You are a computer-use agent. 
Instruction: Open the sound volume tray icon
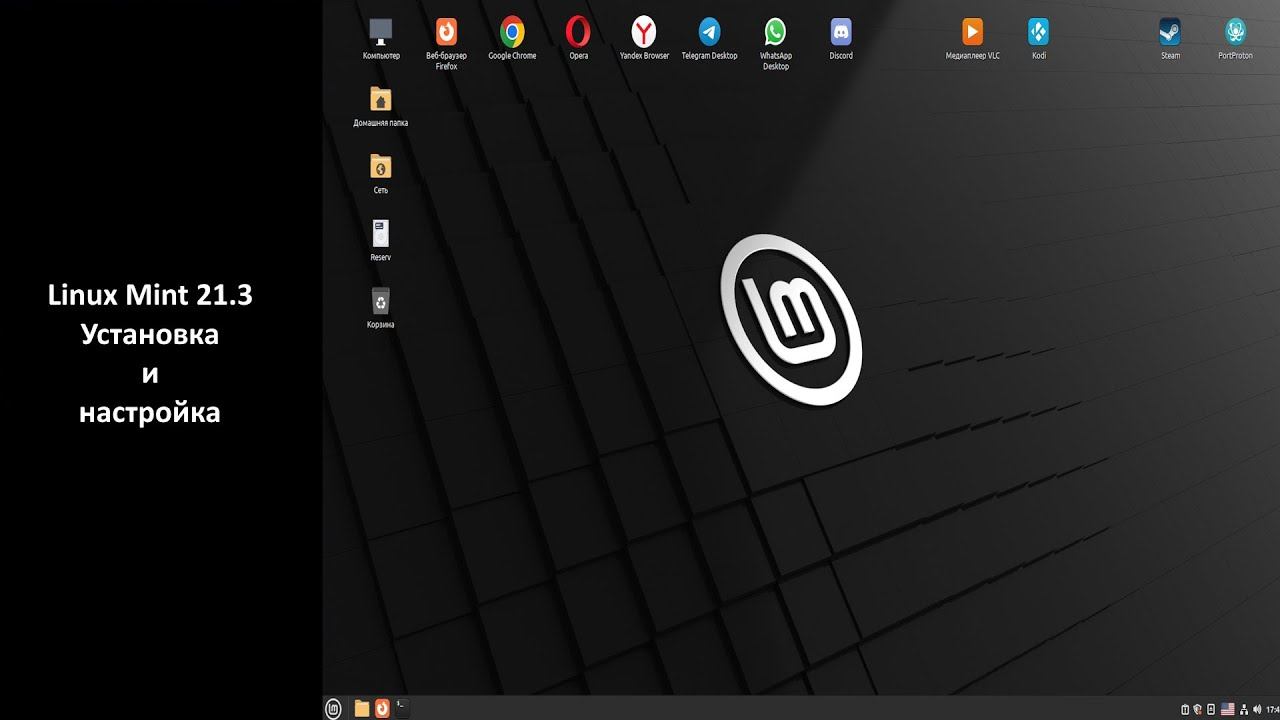point(1259,709)
